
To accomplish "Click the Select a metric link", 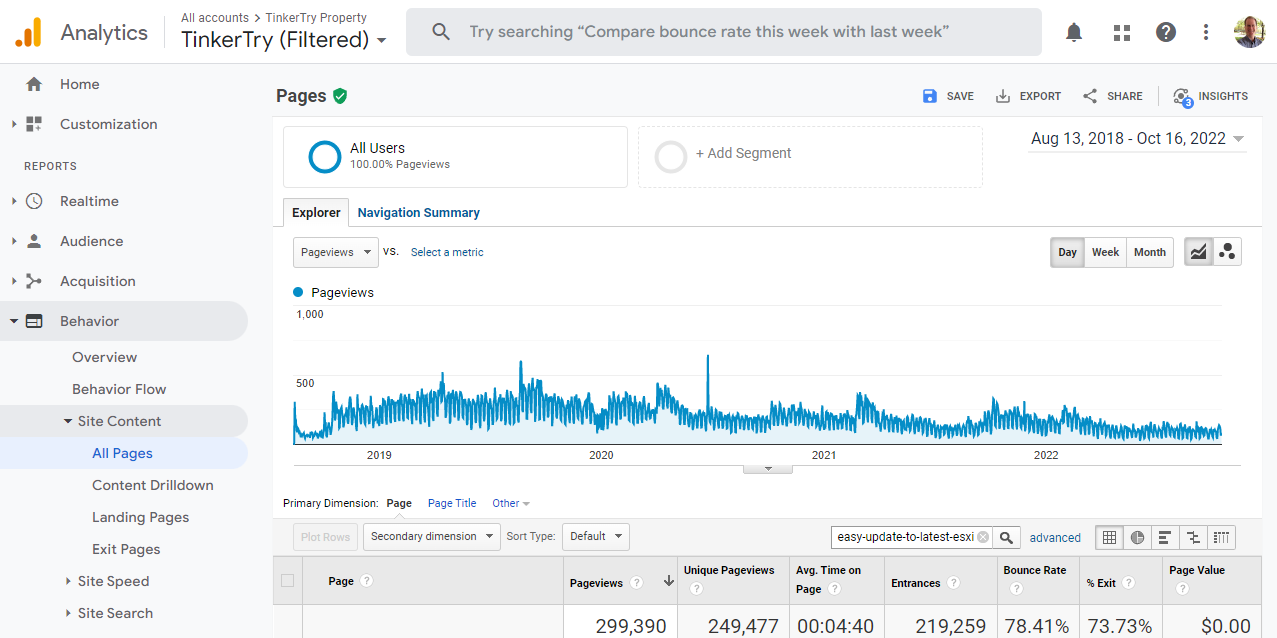I will click(x=447, y=252).
